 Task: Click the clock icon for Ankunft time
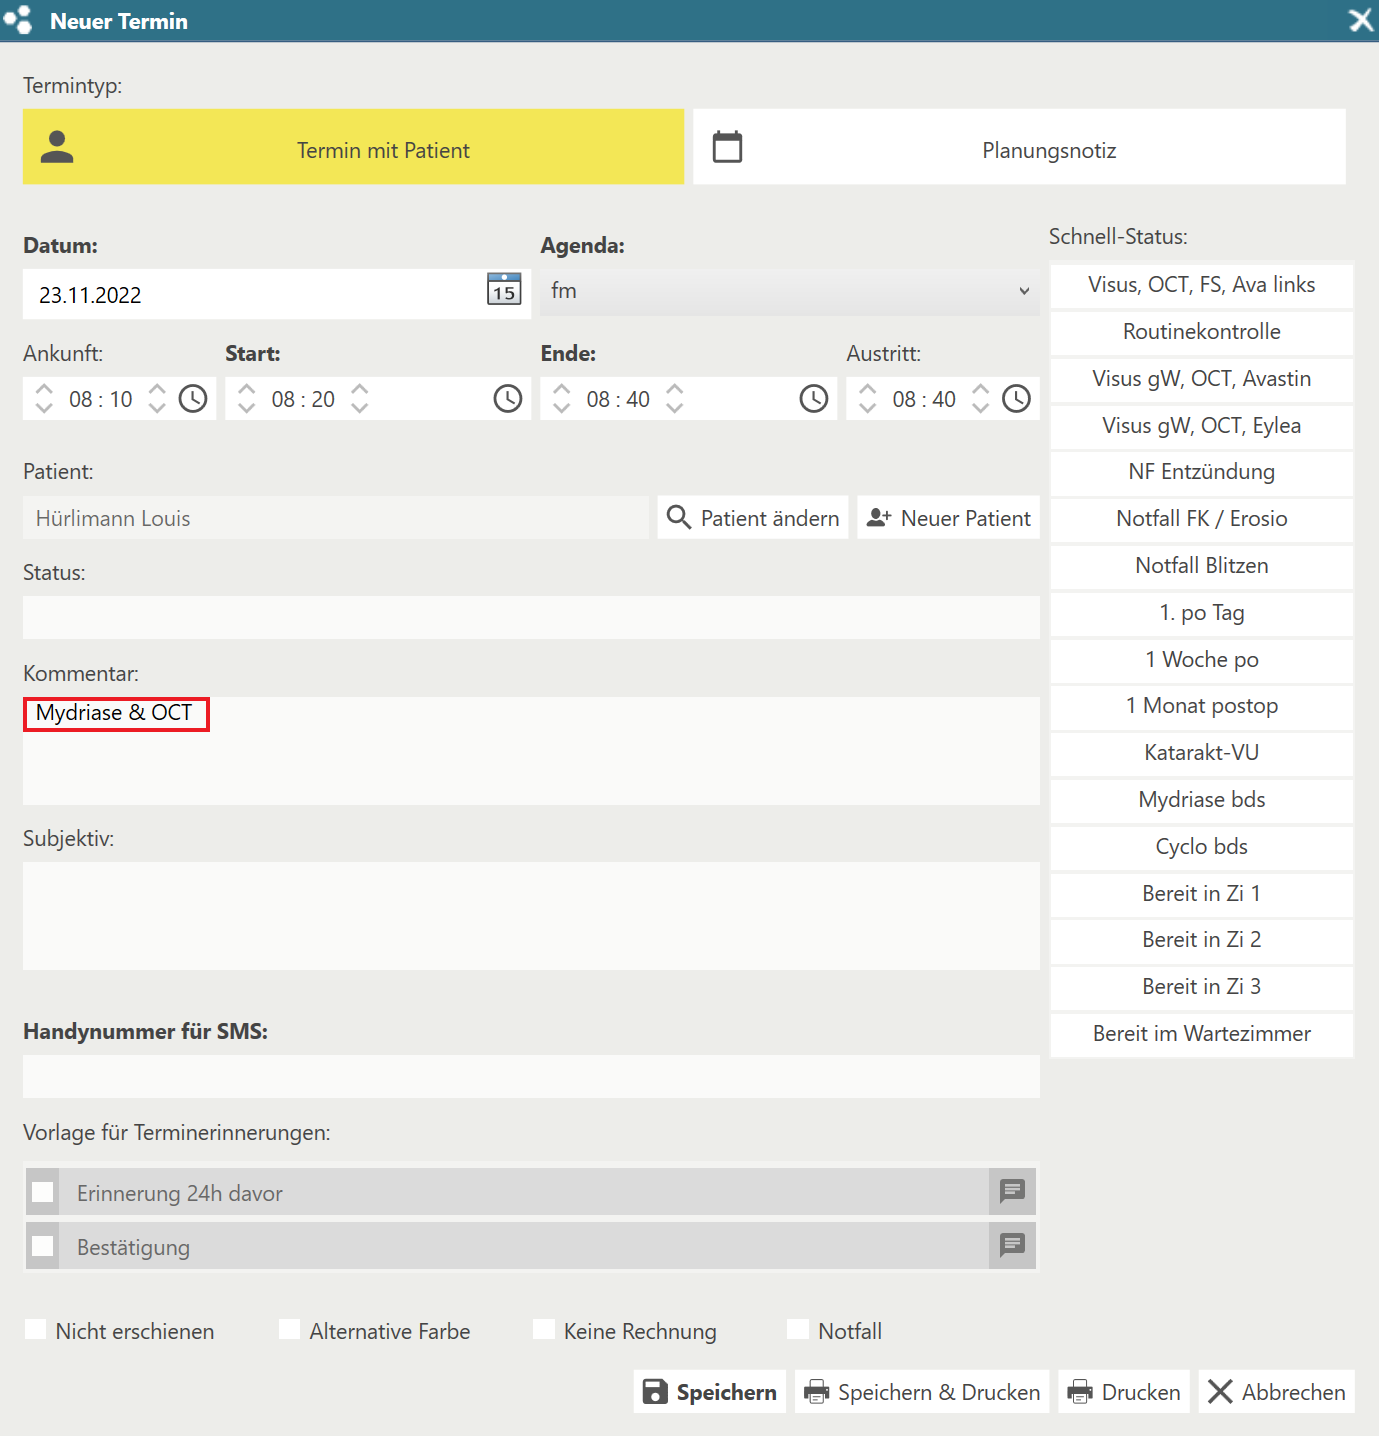[193, 399]
